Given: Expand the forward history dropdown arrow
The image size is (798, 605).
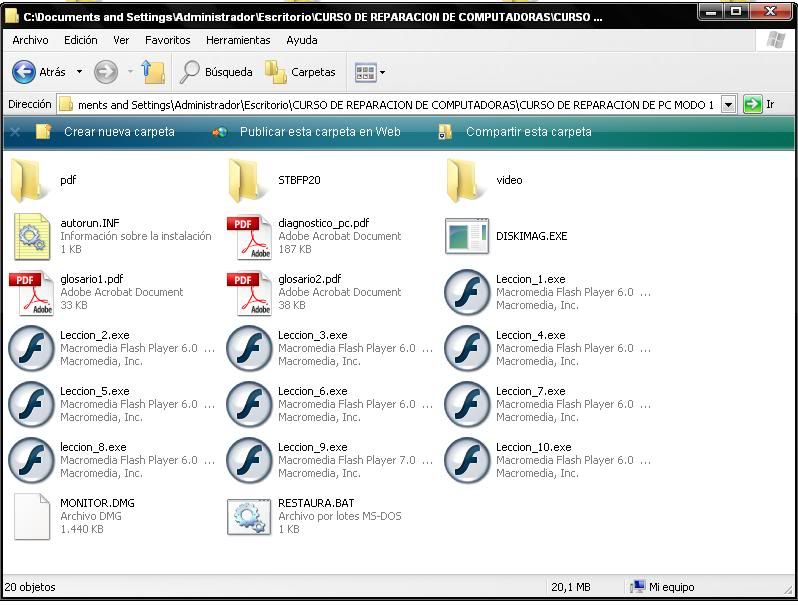Looking at the screenshot, I should point(130,72).
